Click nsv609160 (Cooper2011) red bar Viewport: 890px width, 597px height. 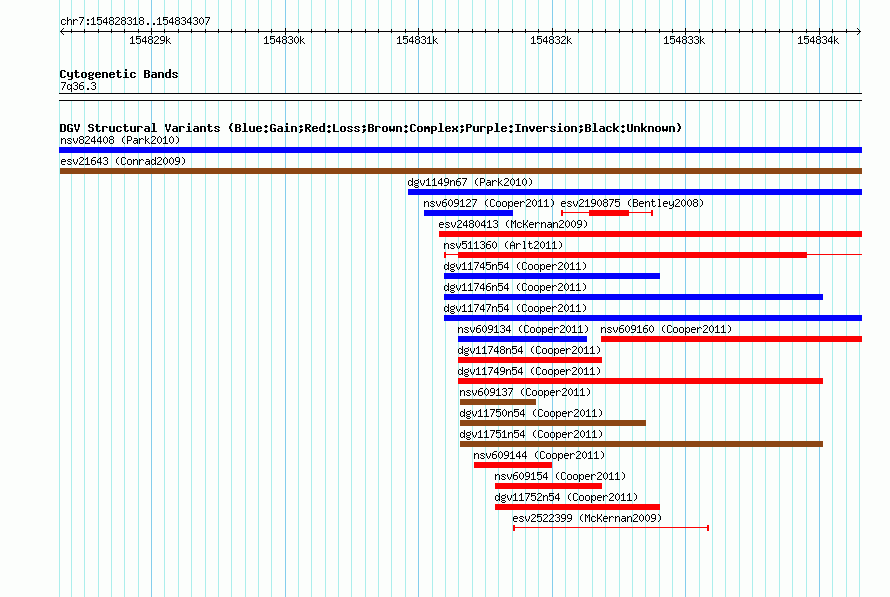731,339
